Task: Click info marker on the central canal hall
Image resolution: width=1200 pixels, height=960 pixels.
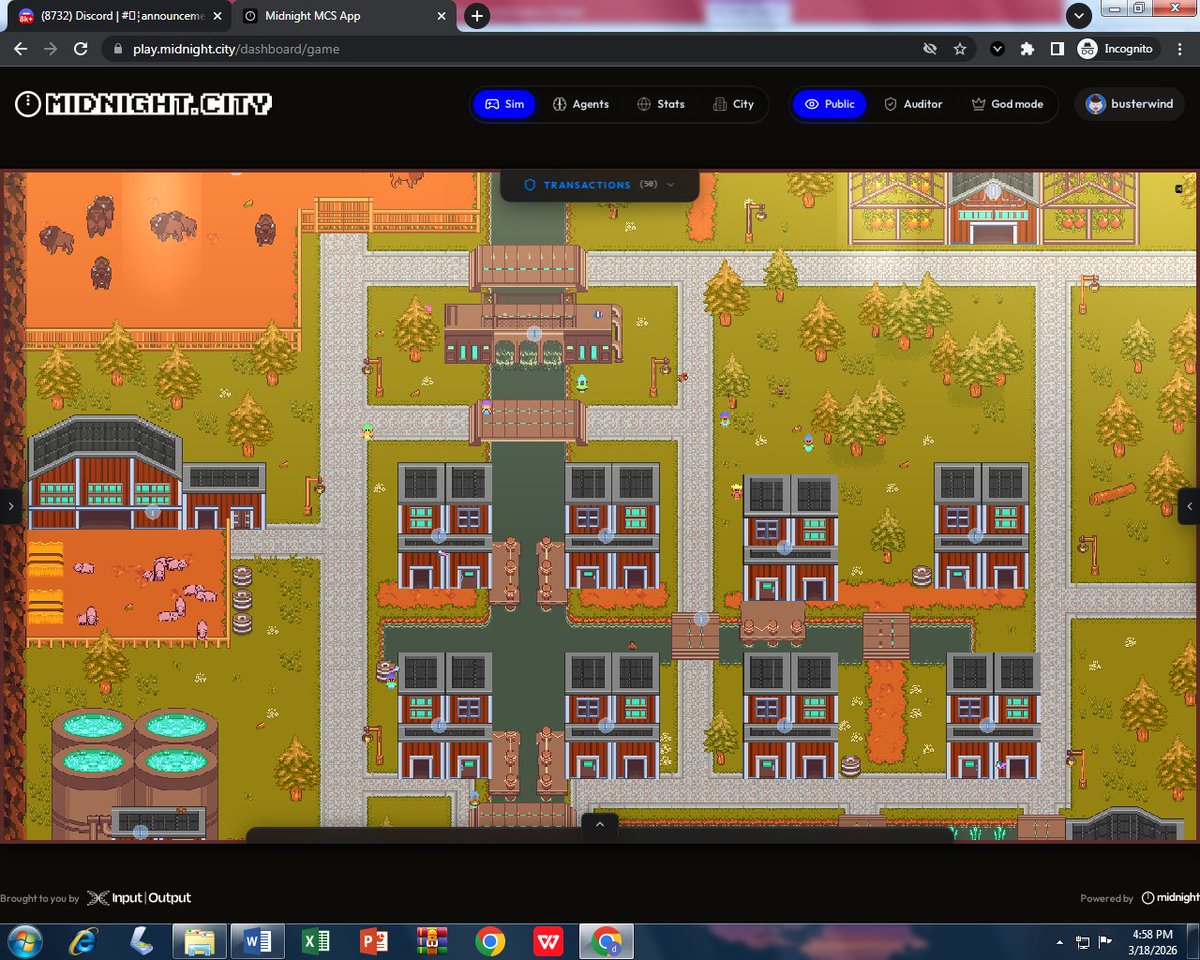Action: pos(534,332)
